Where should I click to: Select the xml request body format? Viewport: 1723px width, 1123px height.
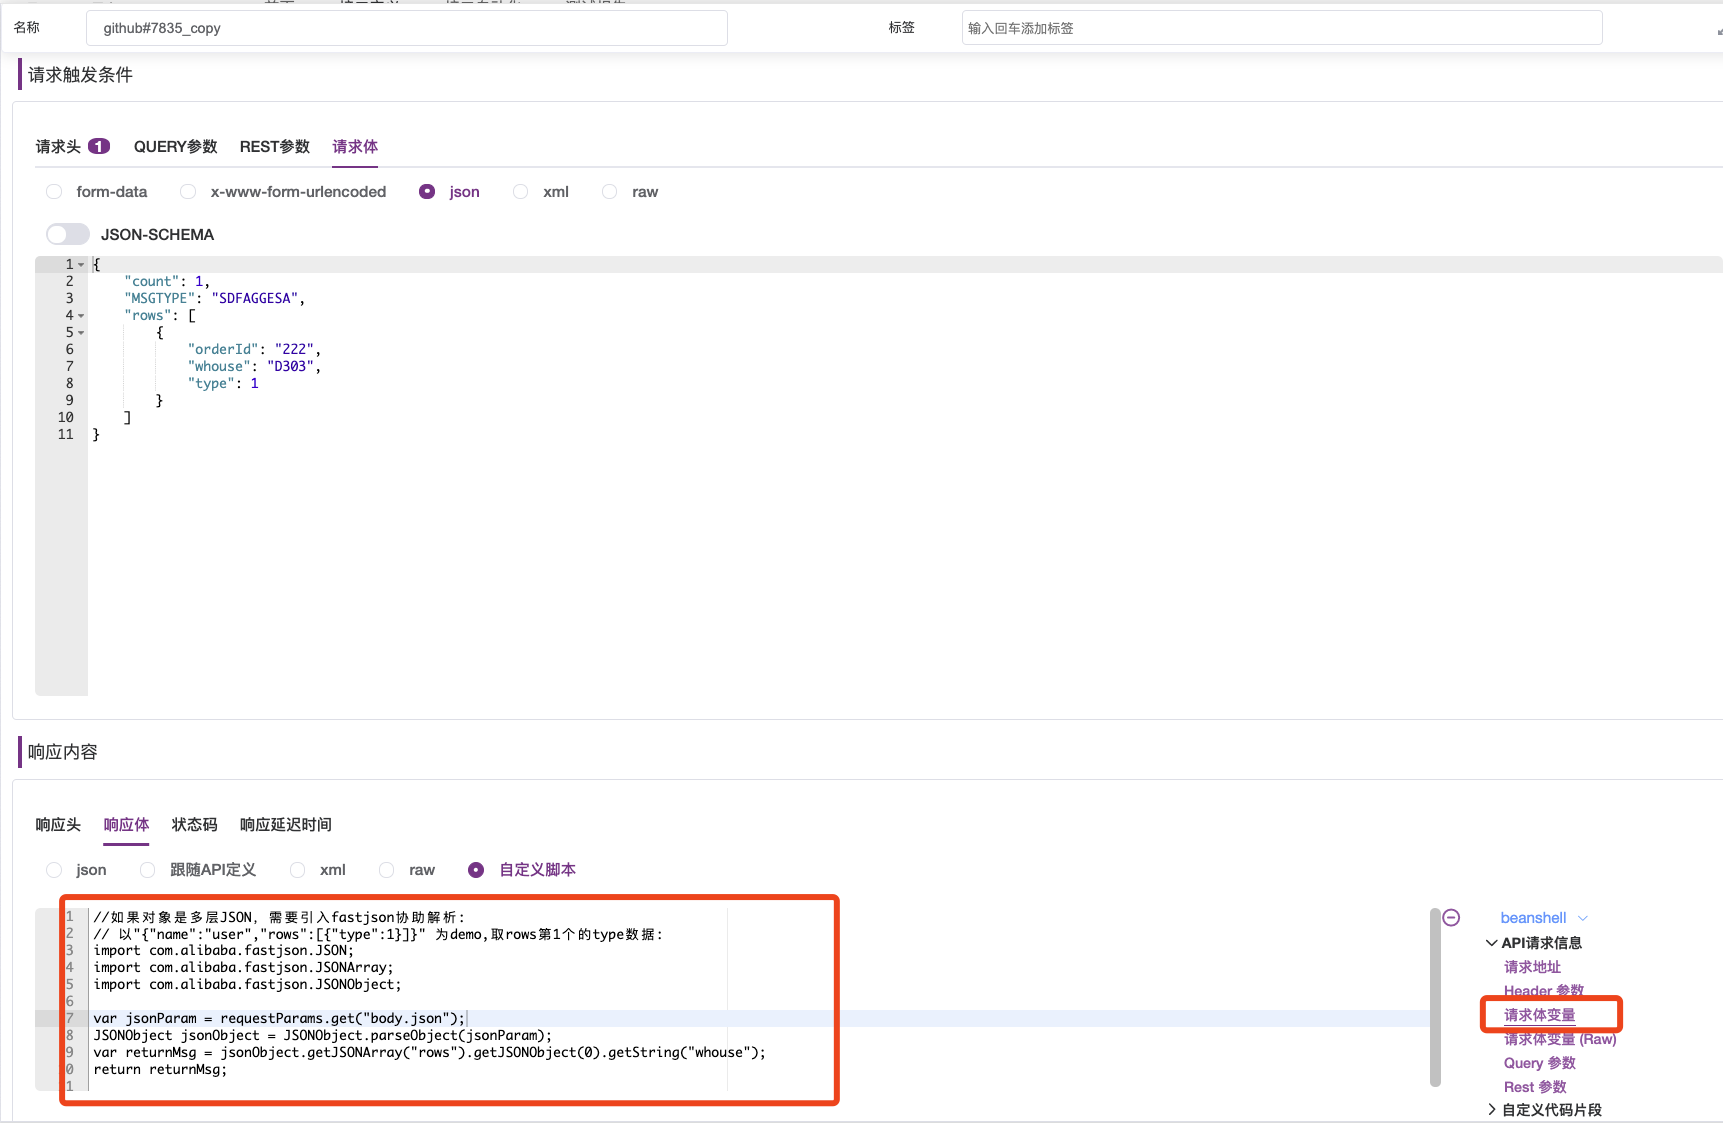[520, 191]
